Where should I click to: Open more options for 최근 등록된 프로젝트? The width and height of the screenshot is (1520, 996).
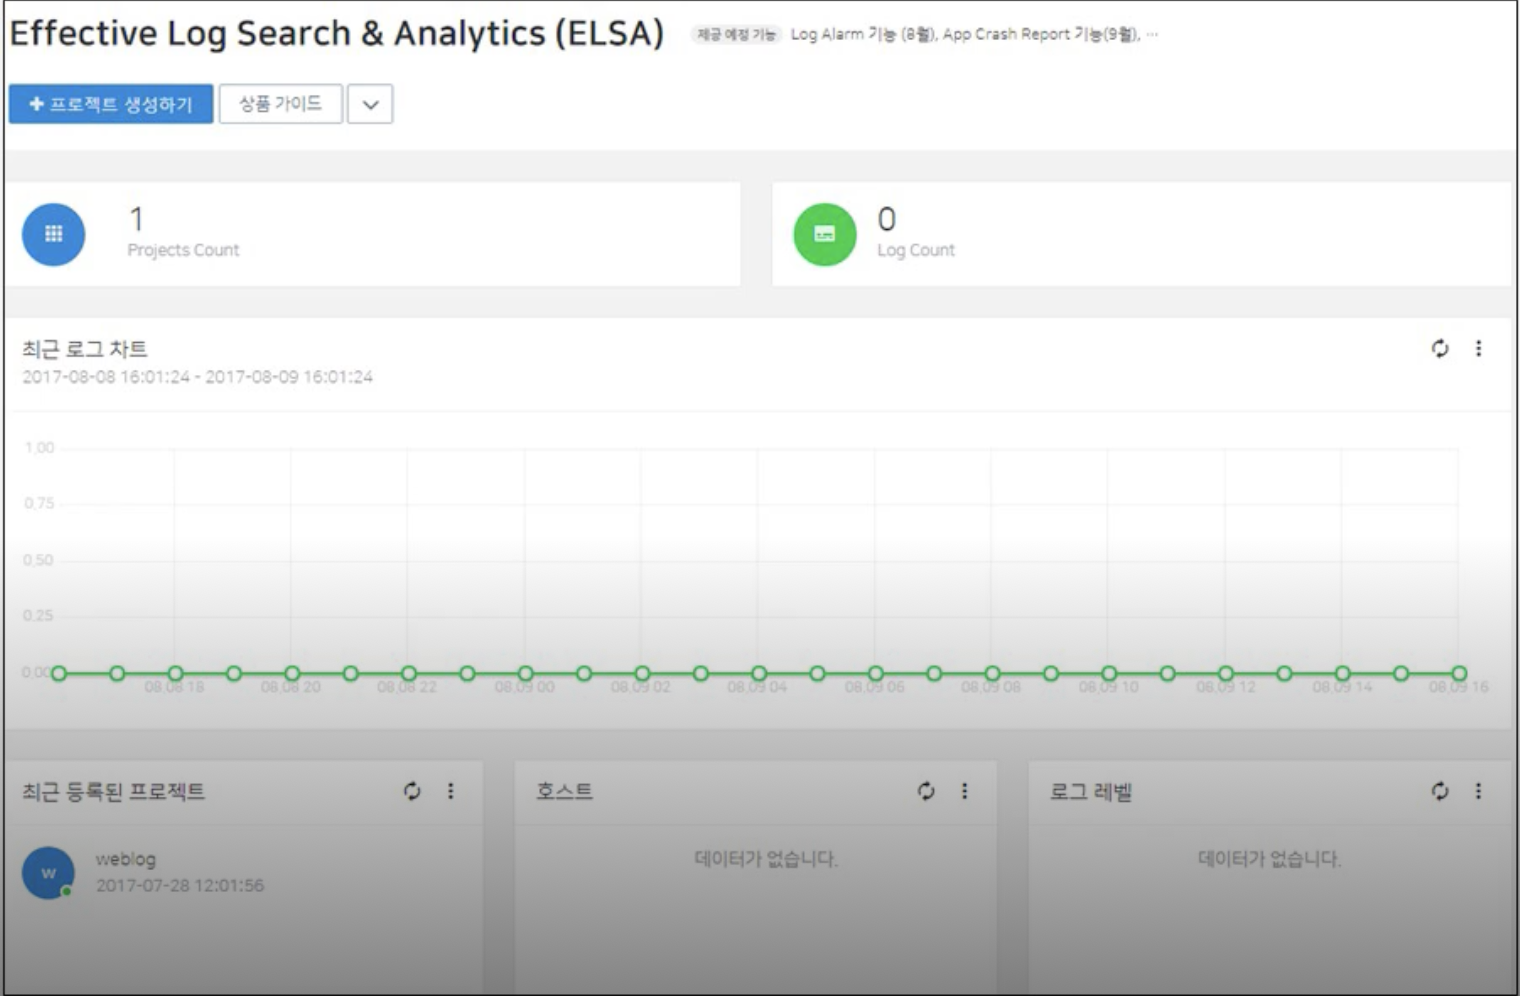coord(451,791)
